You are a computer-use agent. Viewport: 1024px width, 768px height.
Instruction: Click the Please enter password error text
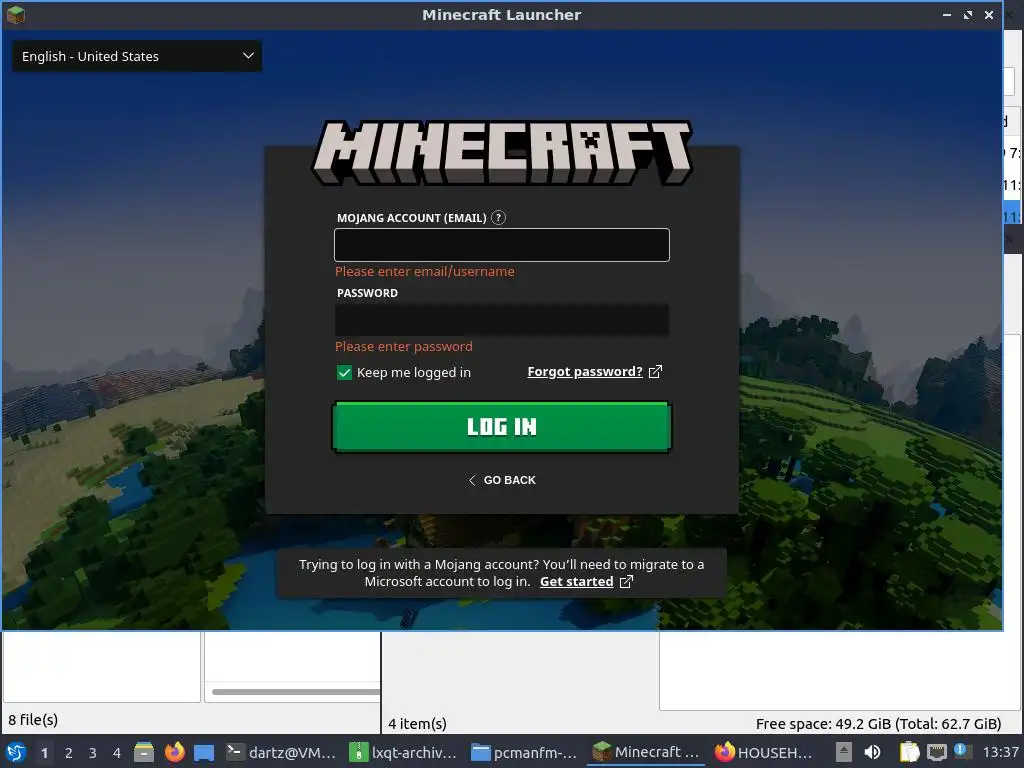pos(404,346)
